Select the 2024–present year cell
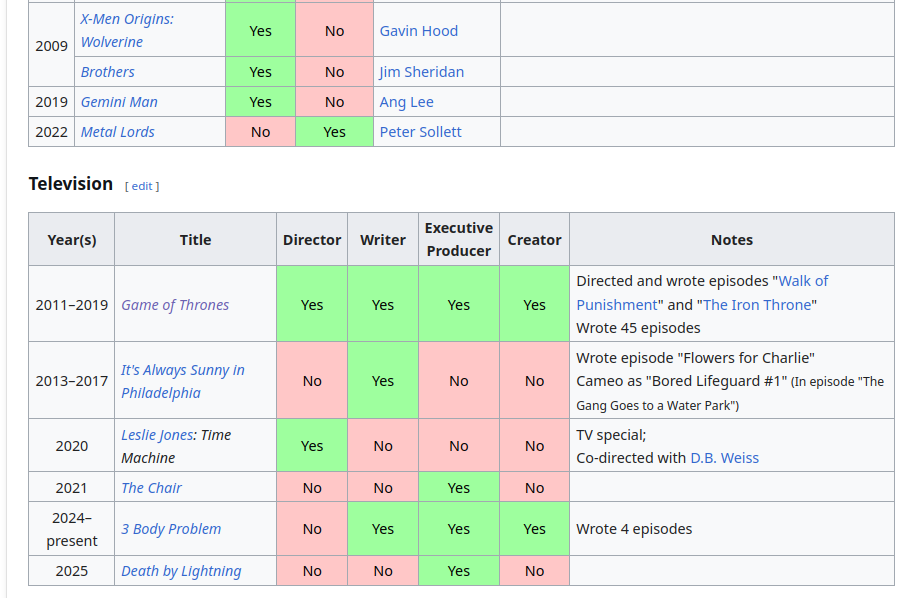 pos(71,529)
